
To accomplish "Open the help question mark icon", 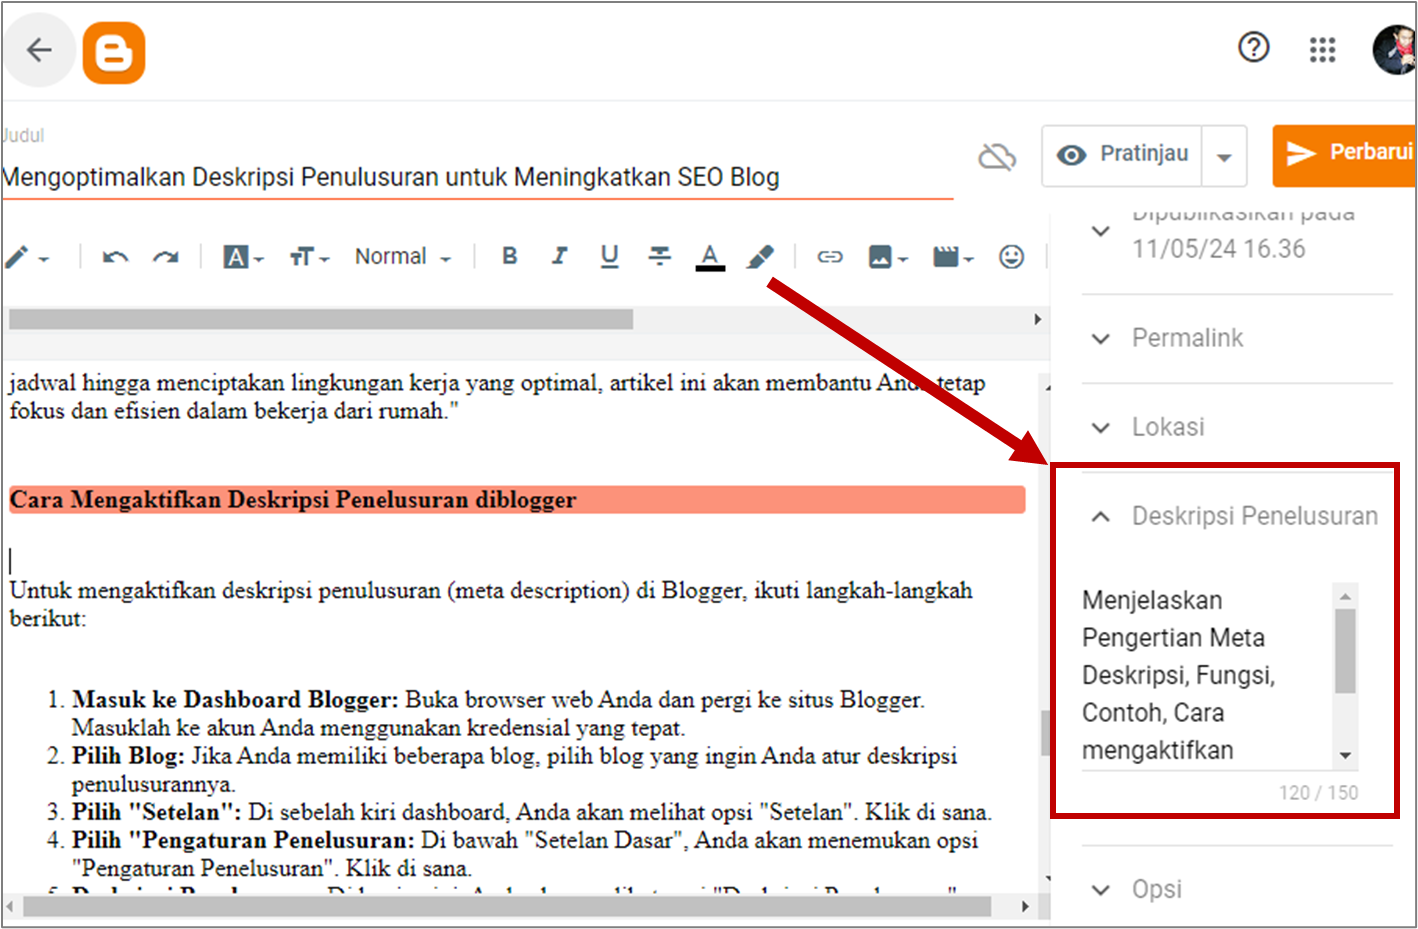I will (x=1253, y=47).
